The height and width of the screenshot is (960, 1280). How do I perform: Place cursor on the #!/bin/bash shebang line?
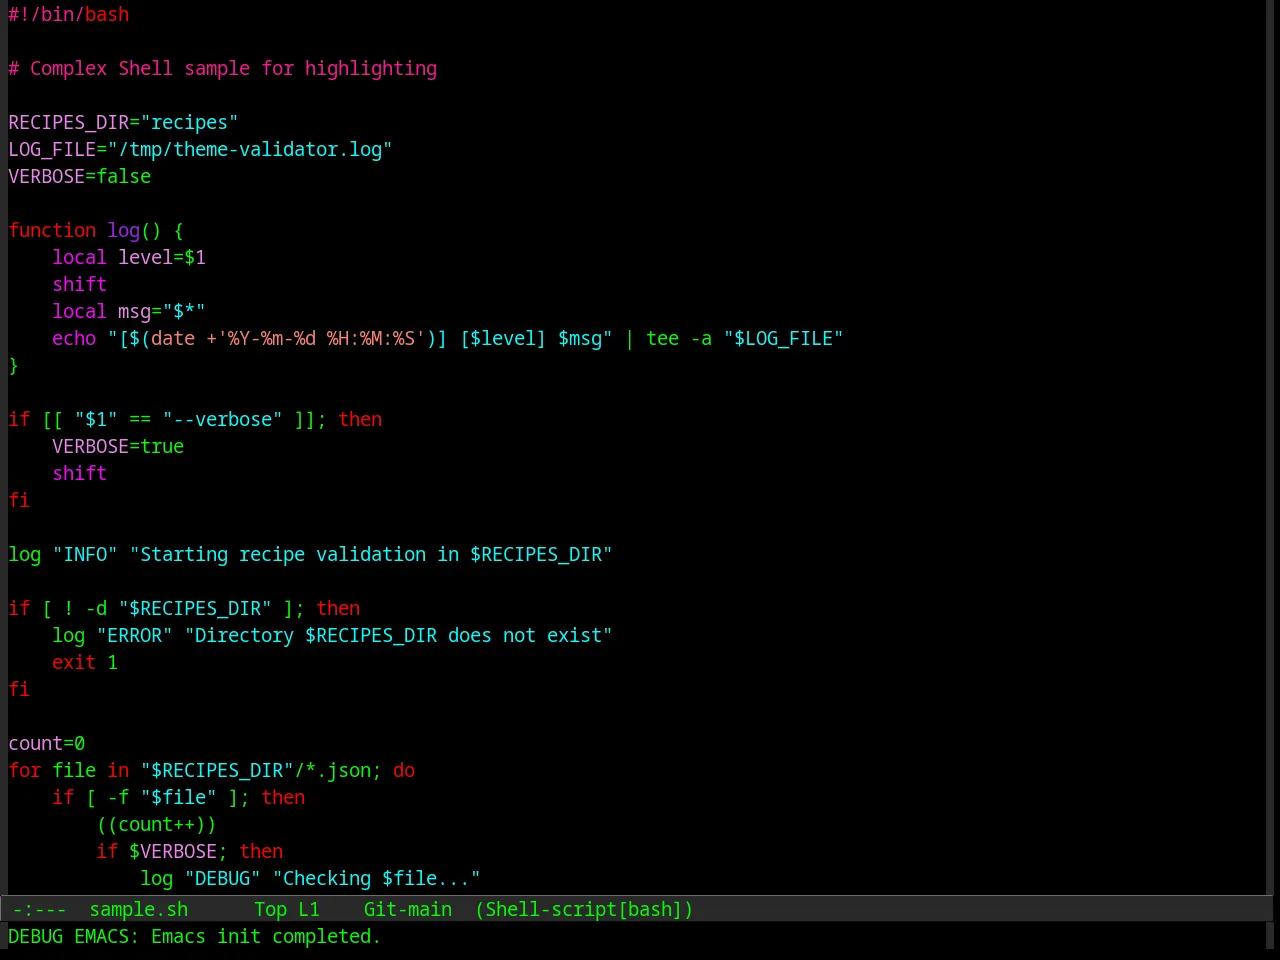pos(69,14)
